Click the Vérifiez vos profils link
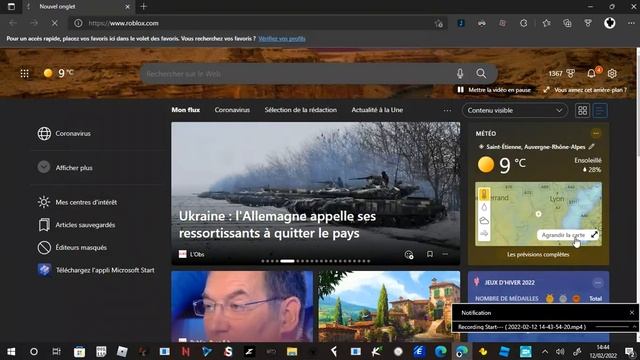The width and height of the screenshot is (640, 360). click(282, 38)
